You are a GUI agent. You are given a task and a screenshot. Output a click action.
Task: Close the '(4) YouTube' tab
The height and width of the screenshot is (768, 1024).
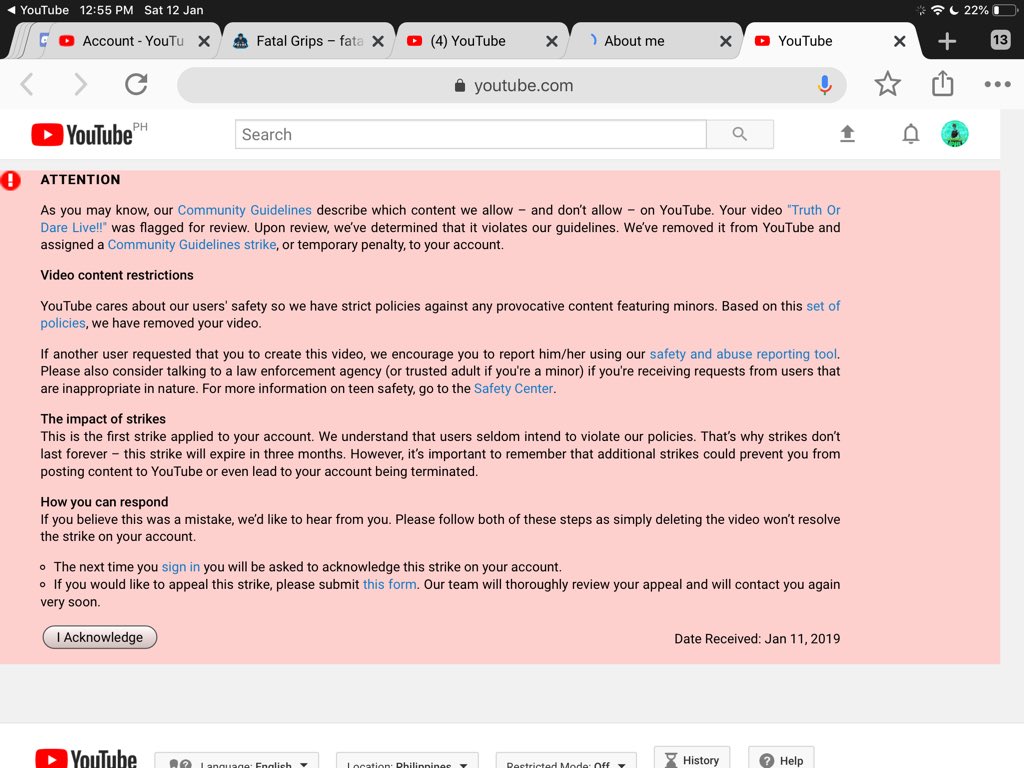[551, 41]
